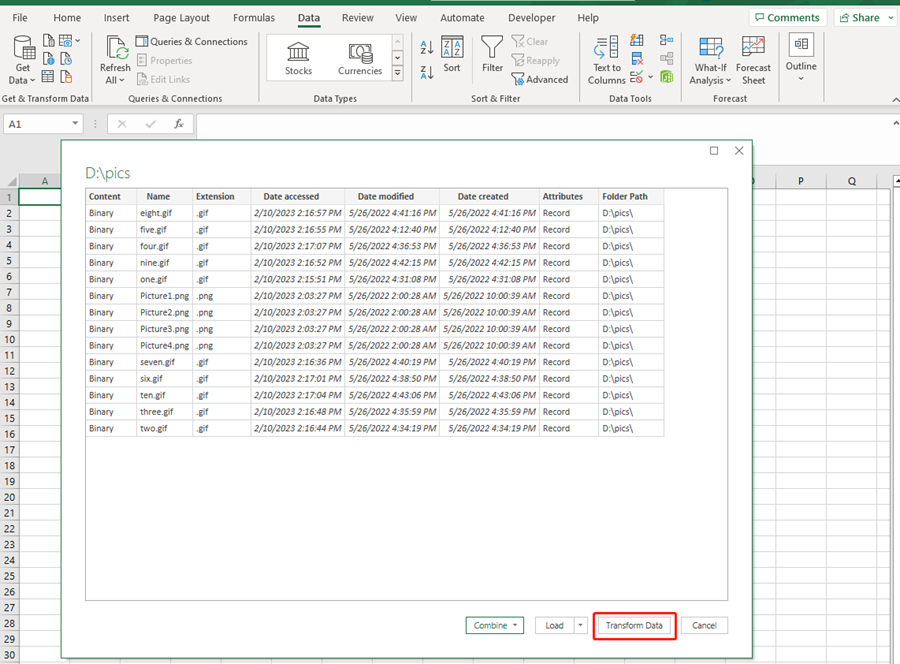The height and width of the screenshot is (664, 900).
Task: Select the Currencies data type
Action: 359,57
